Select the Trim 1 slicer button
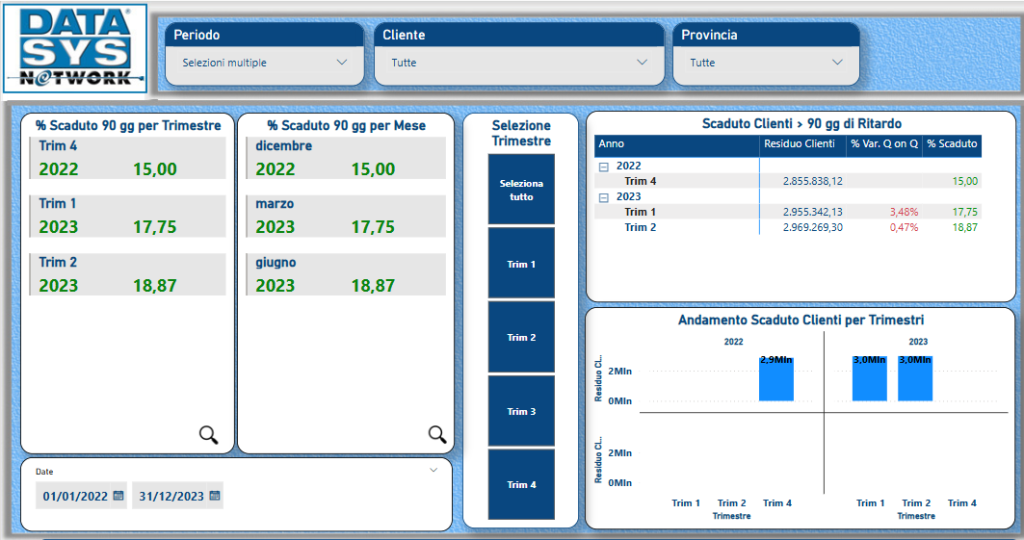The height and width of the screenshot is (540, 1024). pyautogui.click(x=521, y=264)
